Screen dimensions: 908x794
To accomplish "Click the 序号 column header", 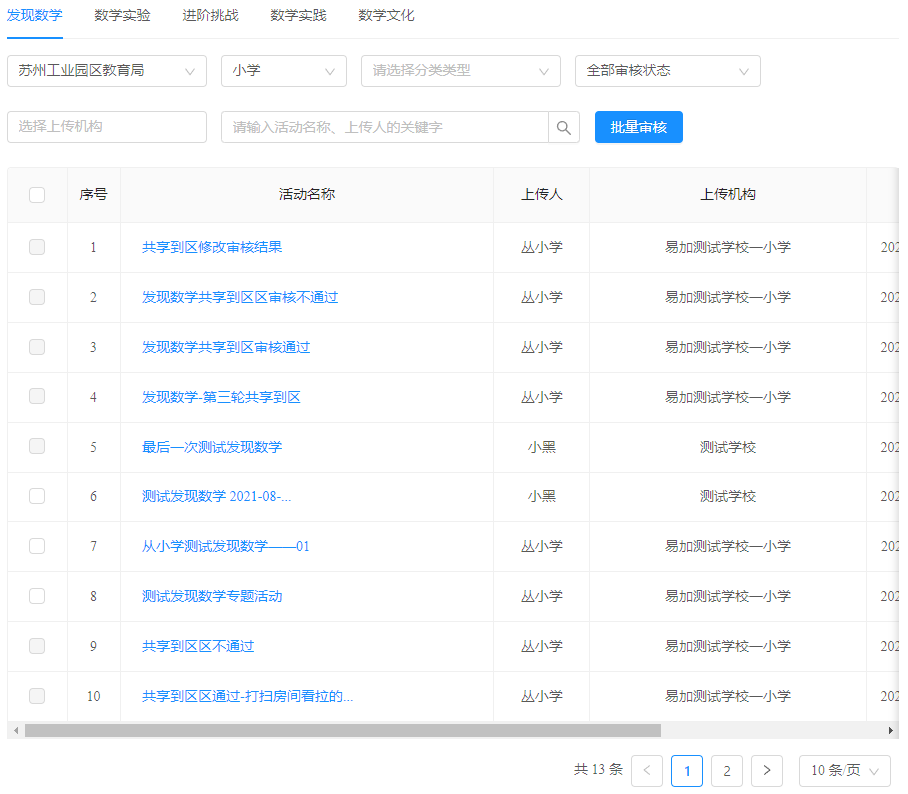I will pyautogui.click(x=93, y=195).
